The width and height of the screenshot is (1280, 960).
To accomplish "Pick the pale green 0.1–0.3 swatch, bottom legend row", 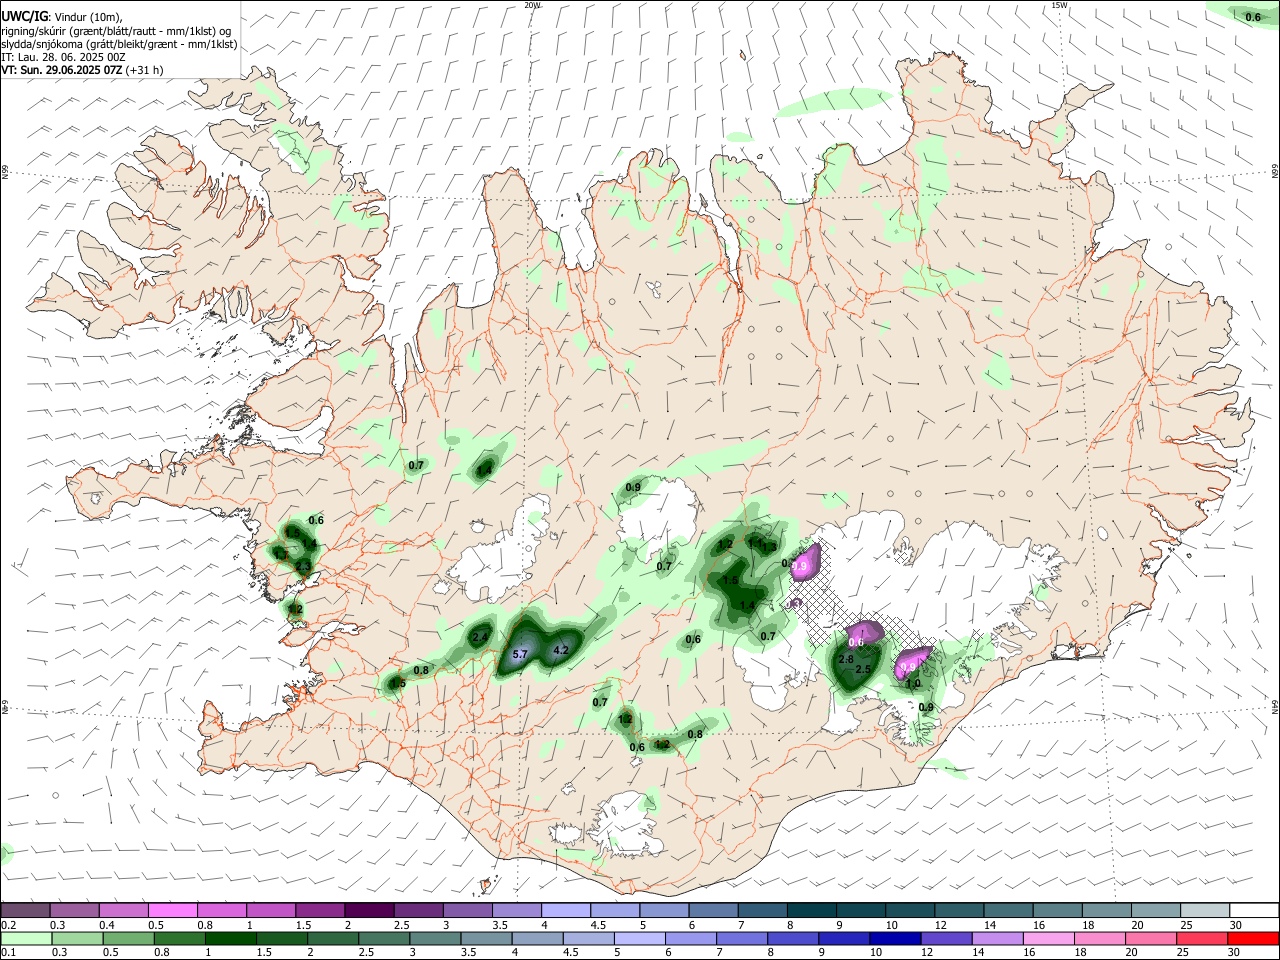I will [25, 938].
